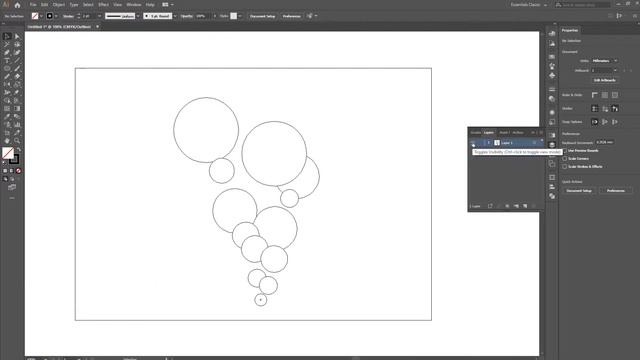Toggle Snap to Pixel option icon

(615, 122)
